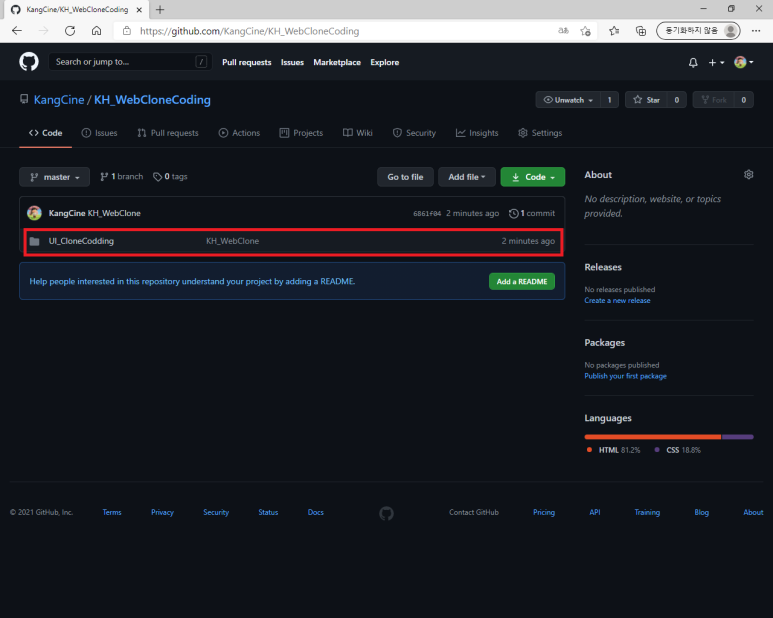This screenshot has width=773, height=618.
Task: Reload the page with refresh icon
Action: tap(70, 31)
